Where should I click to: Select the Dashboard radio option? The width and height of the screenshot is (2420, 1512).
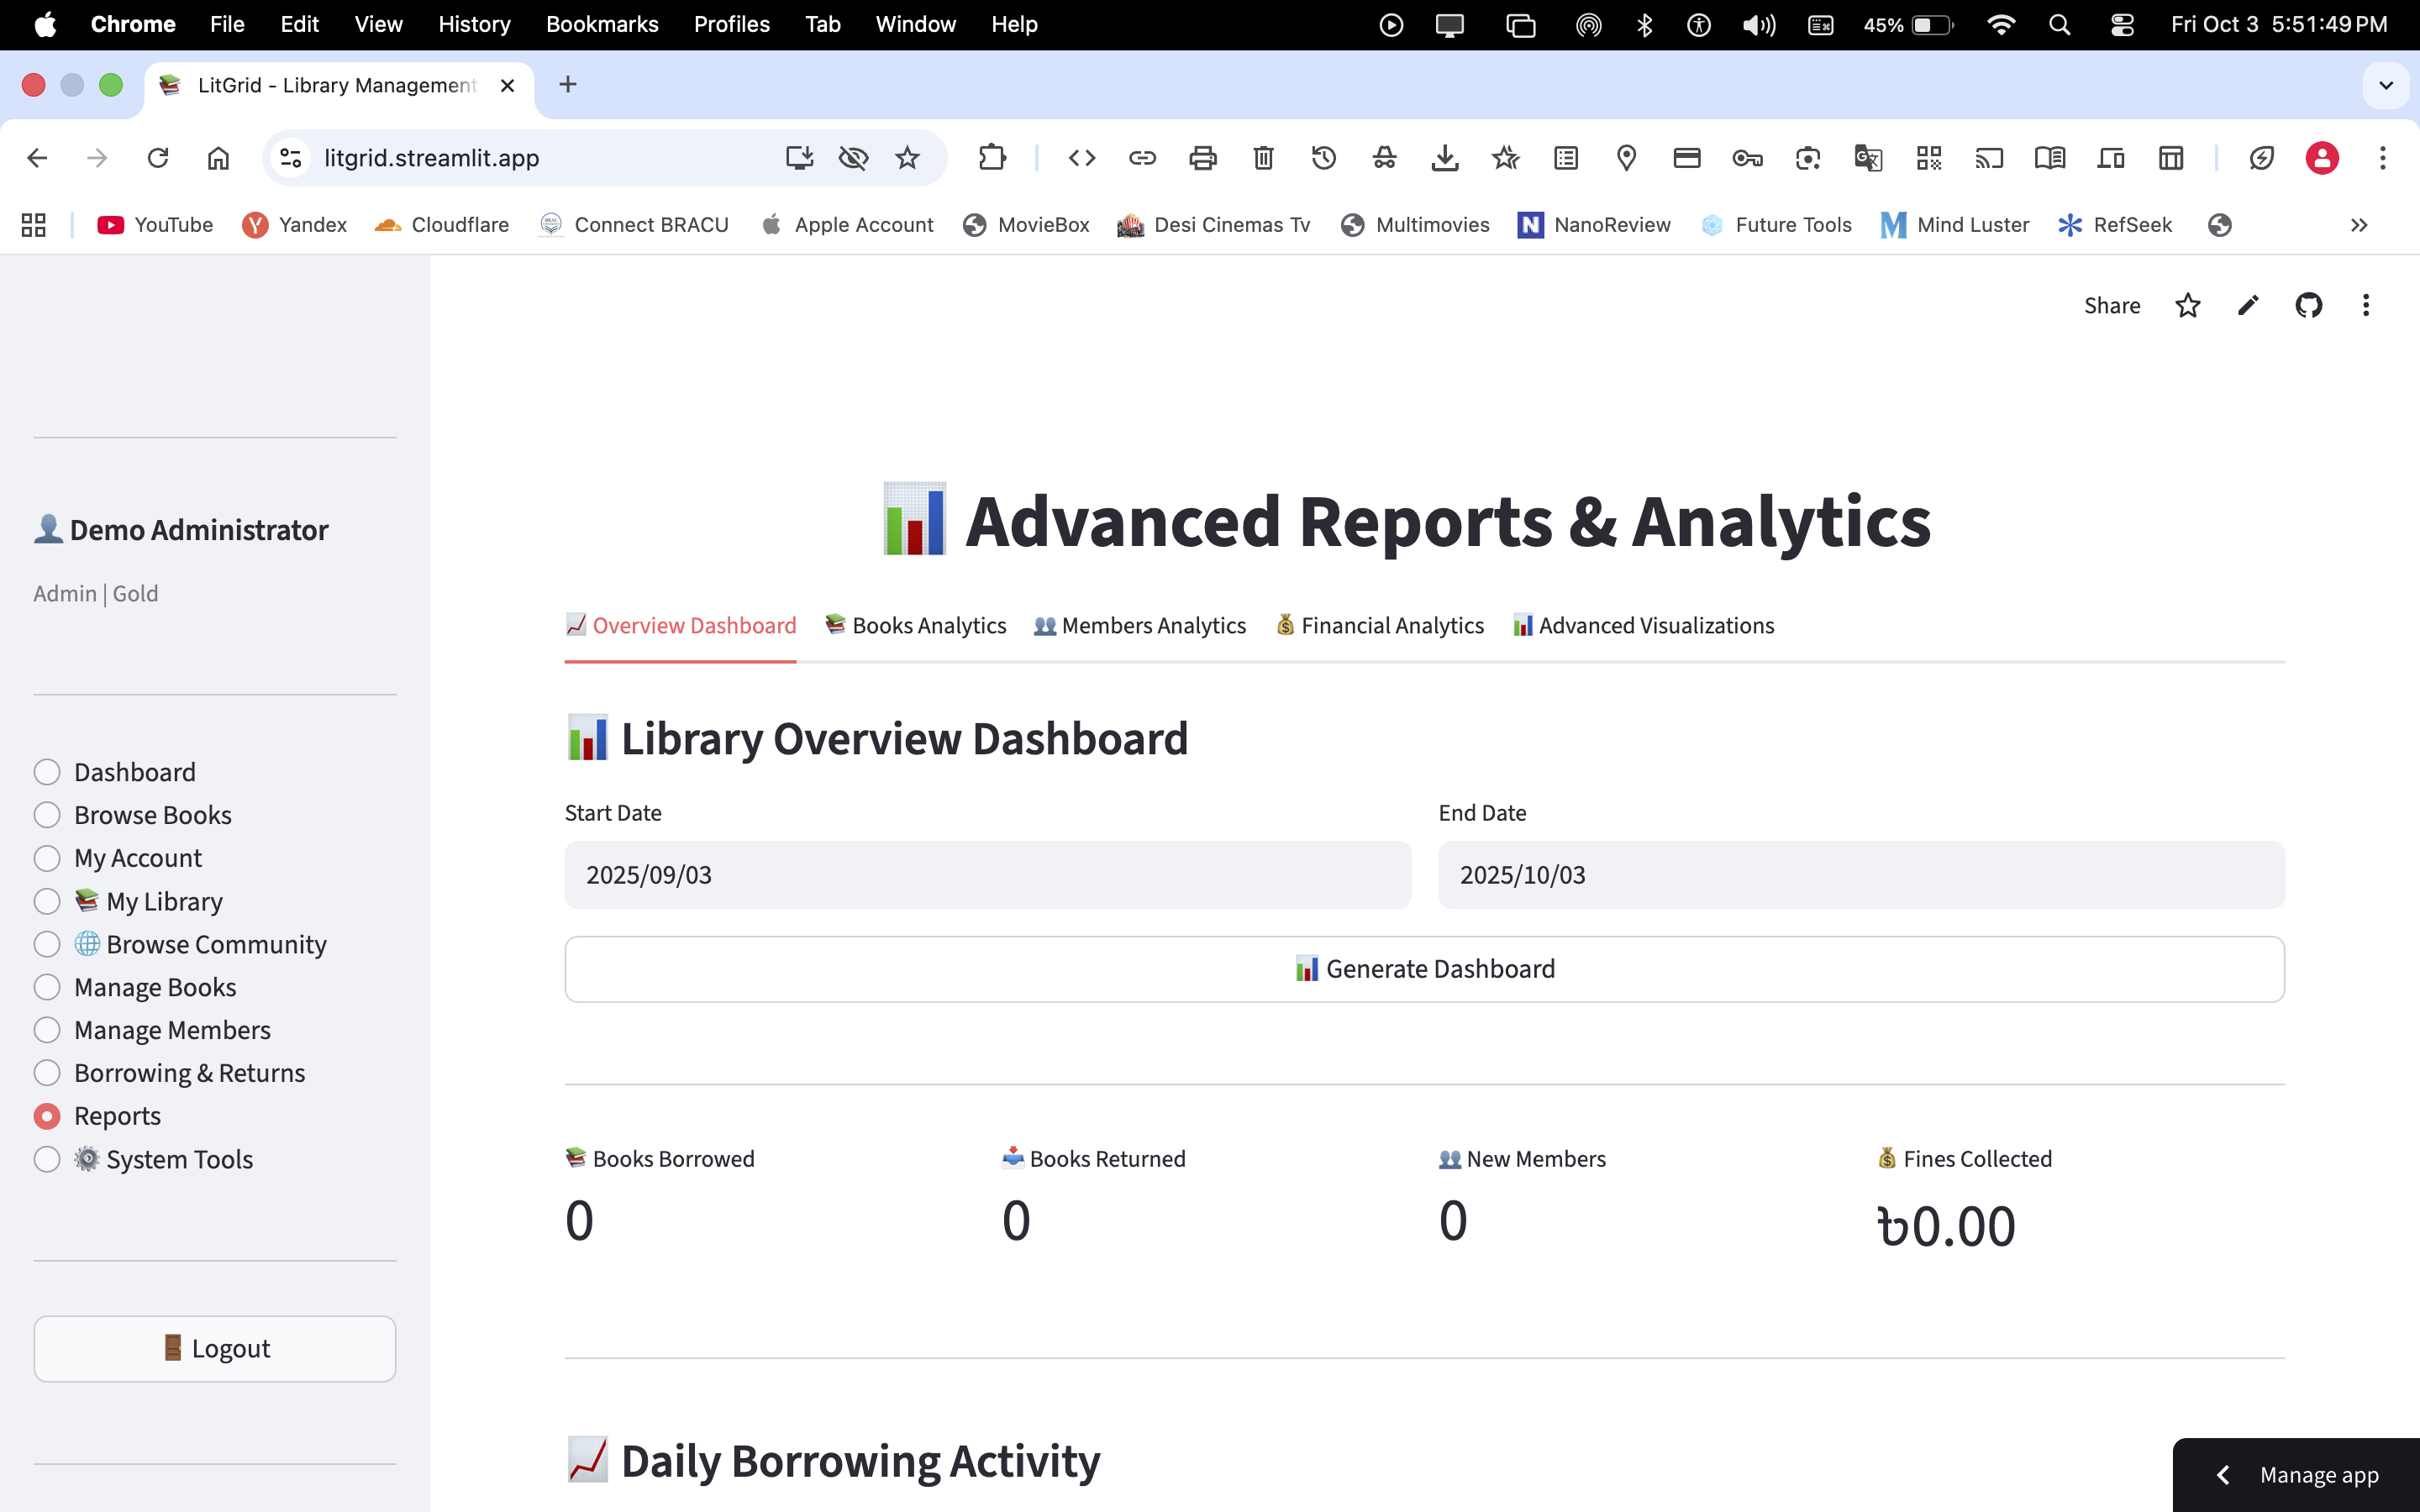click(47, 772)
